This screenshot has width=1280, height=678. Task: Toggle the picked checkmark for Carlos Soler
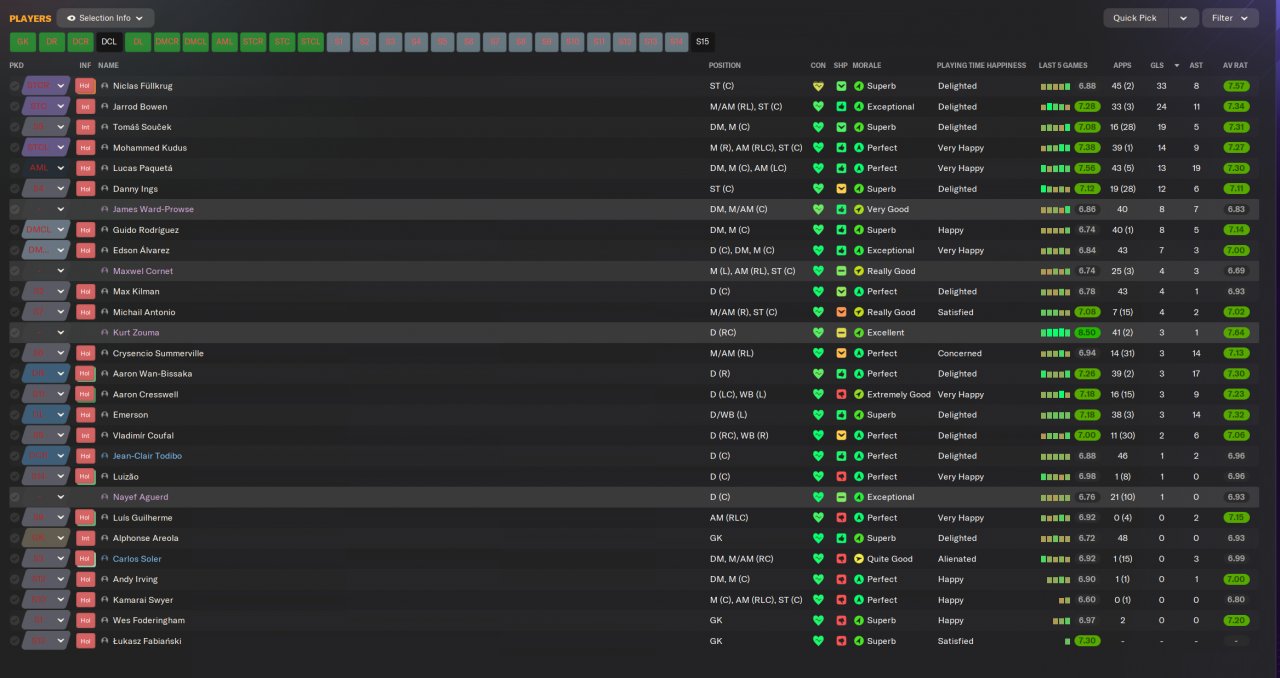click(x=14, y=559)
